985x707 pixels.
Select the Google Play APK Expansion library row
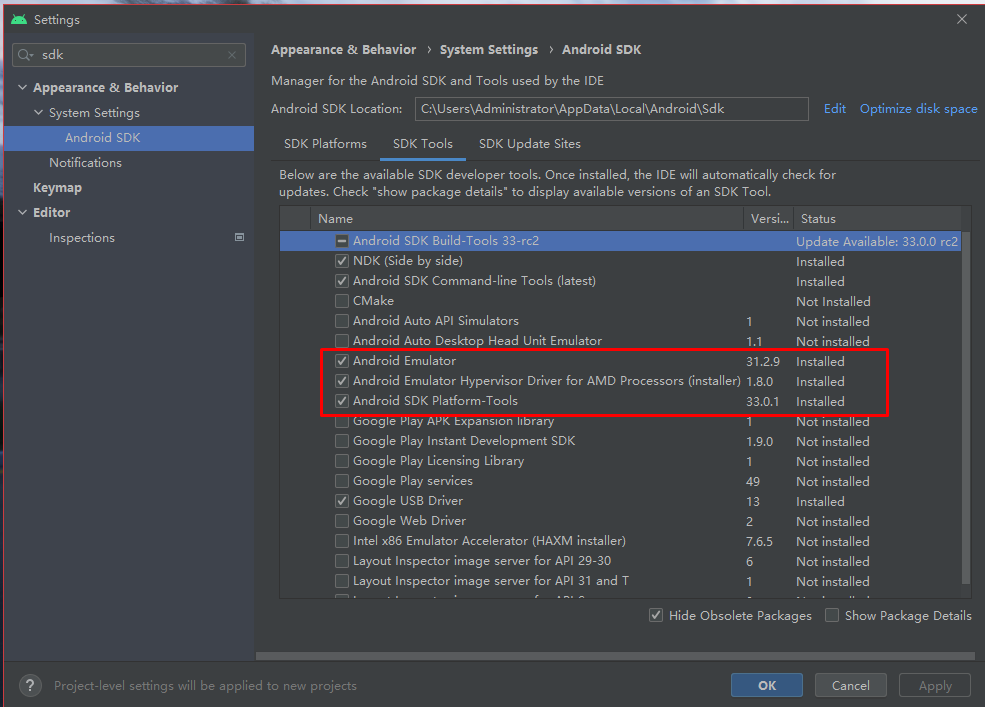620,421
